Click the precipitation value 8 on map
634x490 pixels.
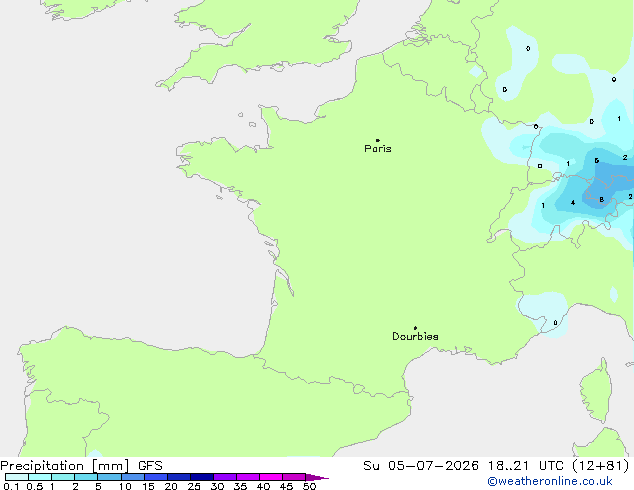coord(602,200)
